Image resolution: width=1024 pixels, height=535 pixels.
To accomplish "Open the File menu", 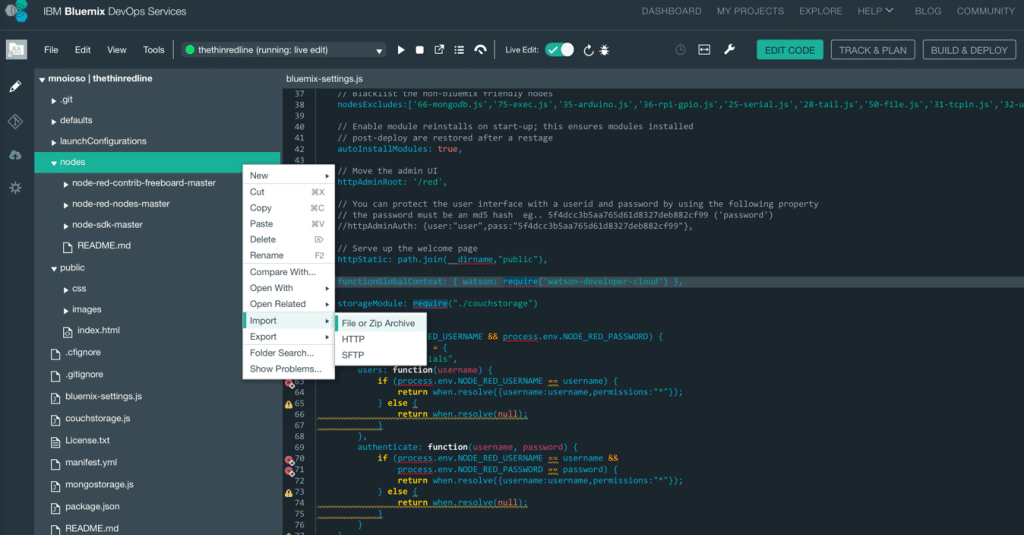I will (x=51, y=50).
